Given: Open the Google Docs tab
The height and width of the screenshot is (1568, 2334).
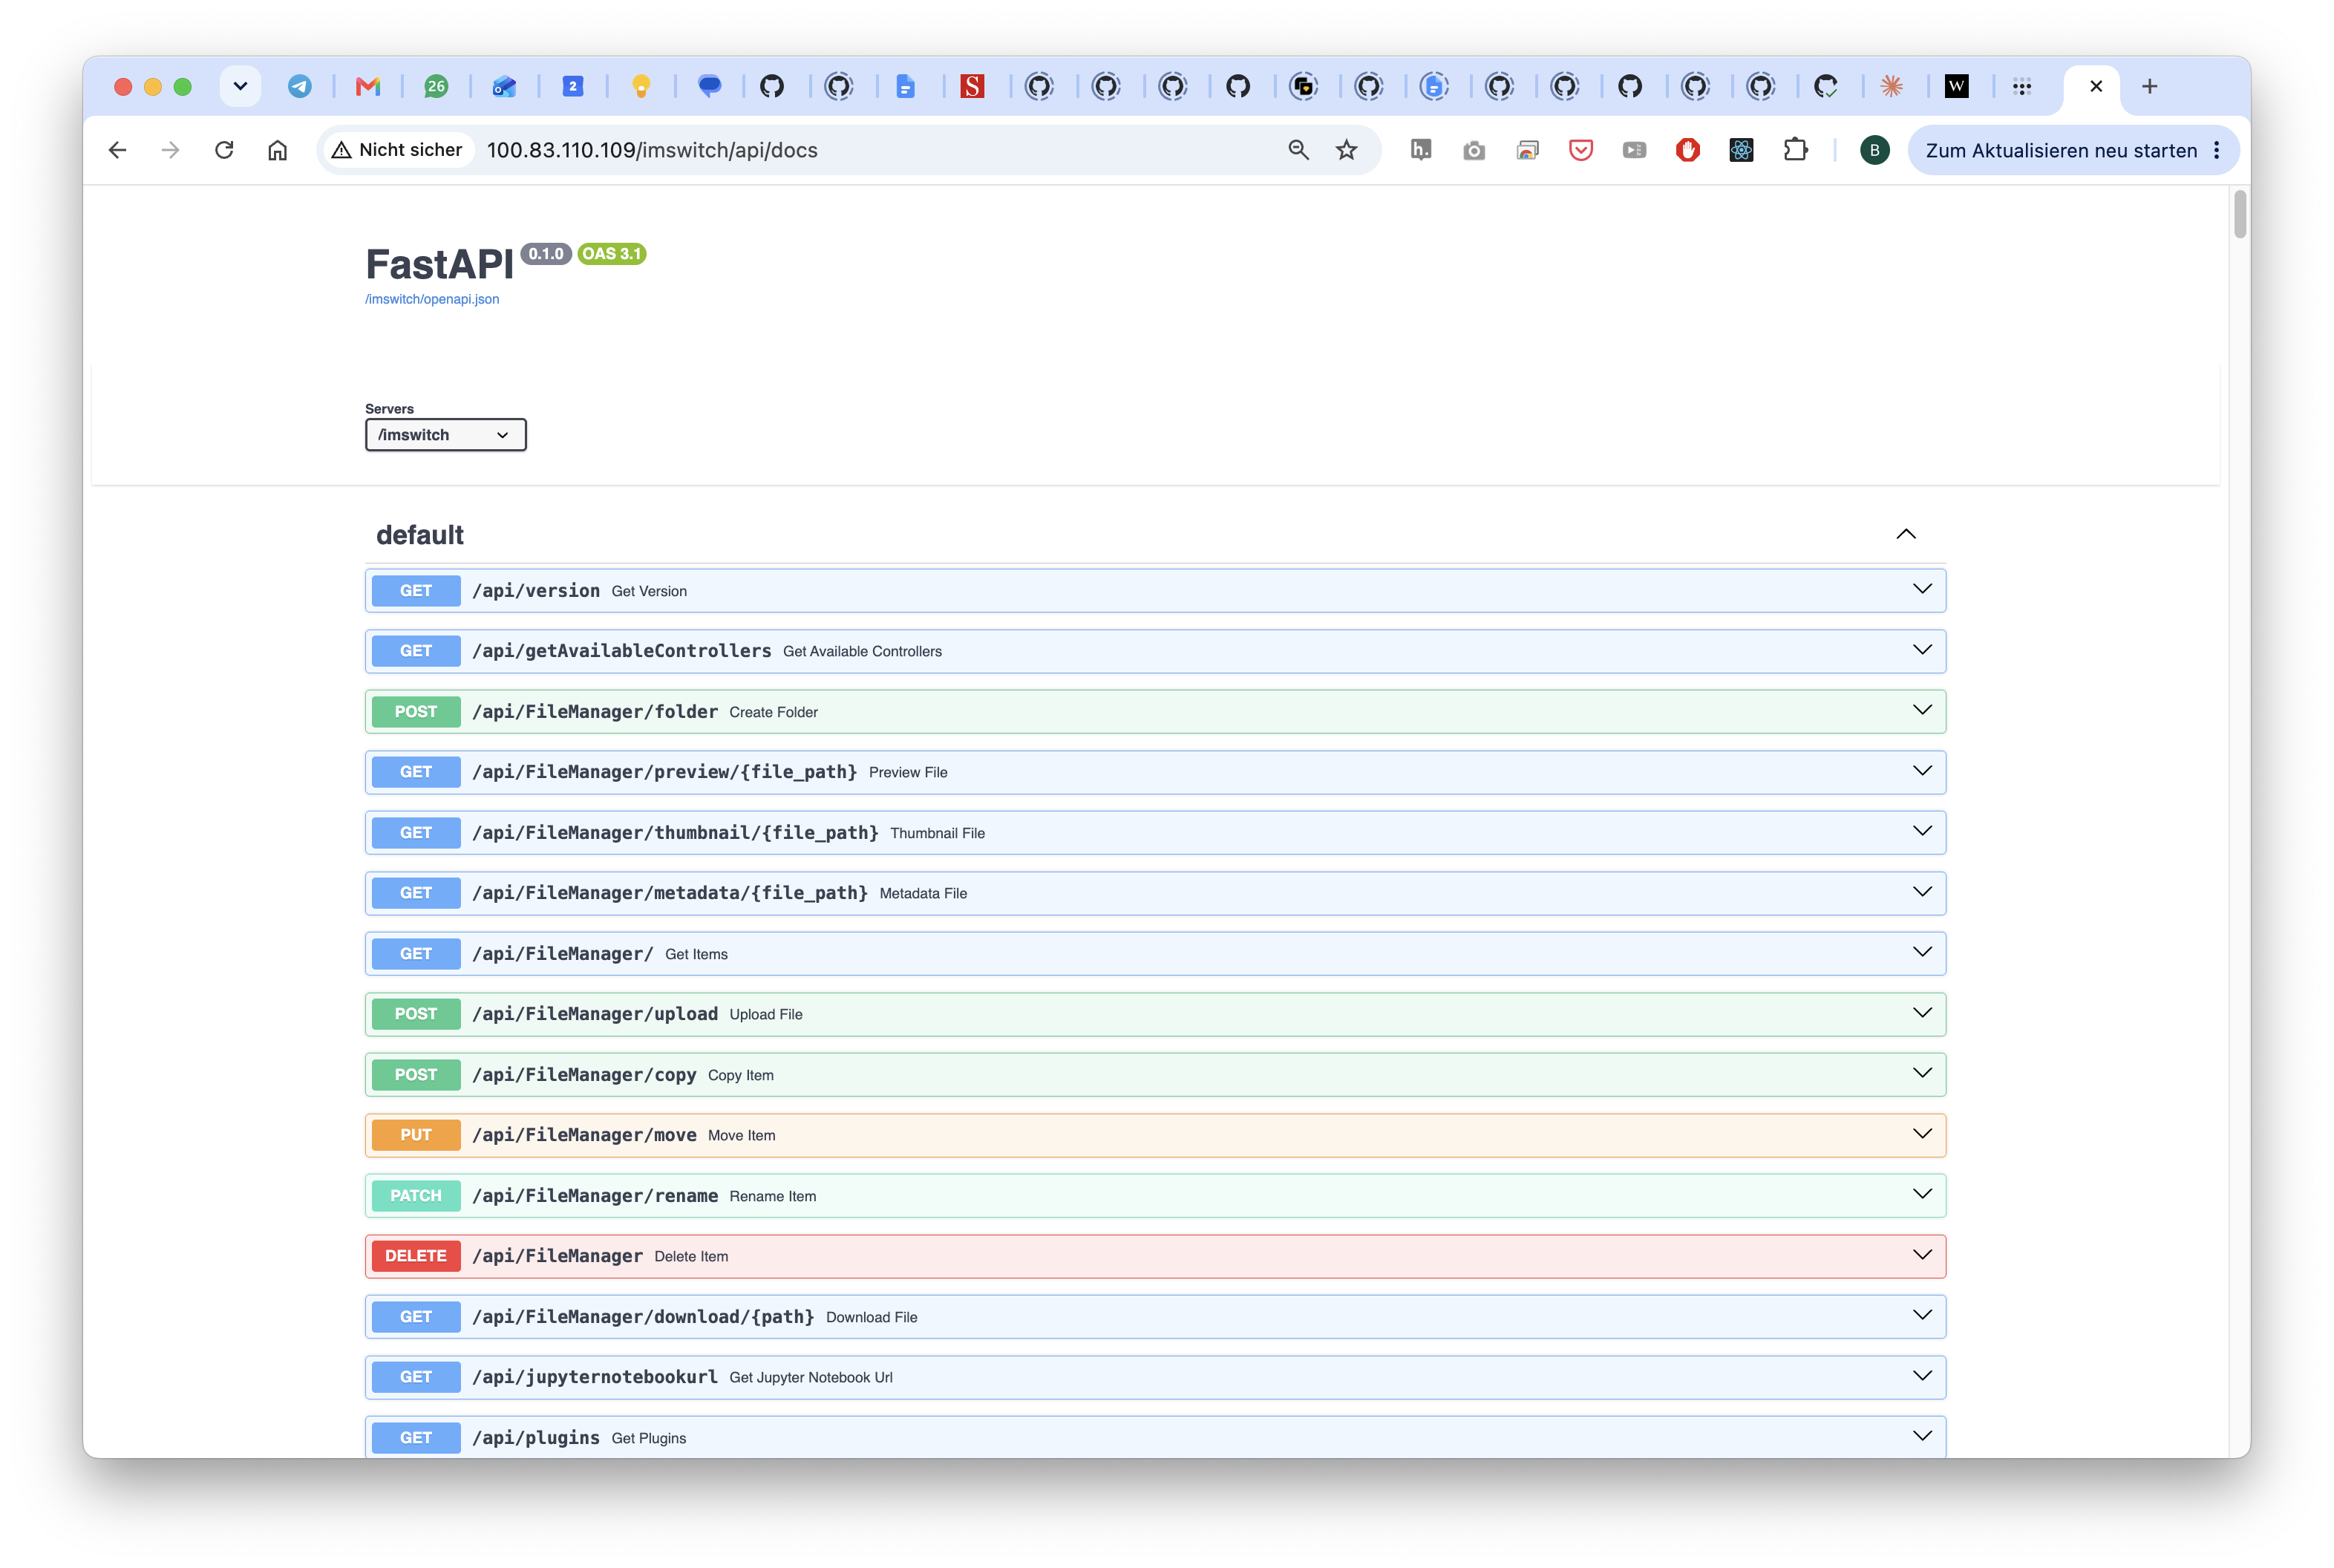Looking at the screenshot, I should 905,87.
